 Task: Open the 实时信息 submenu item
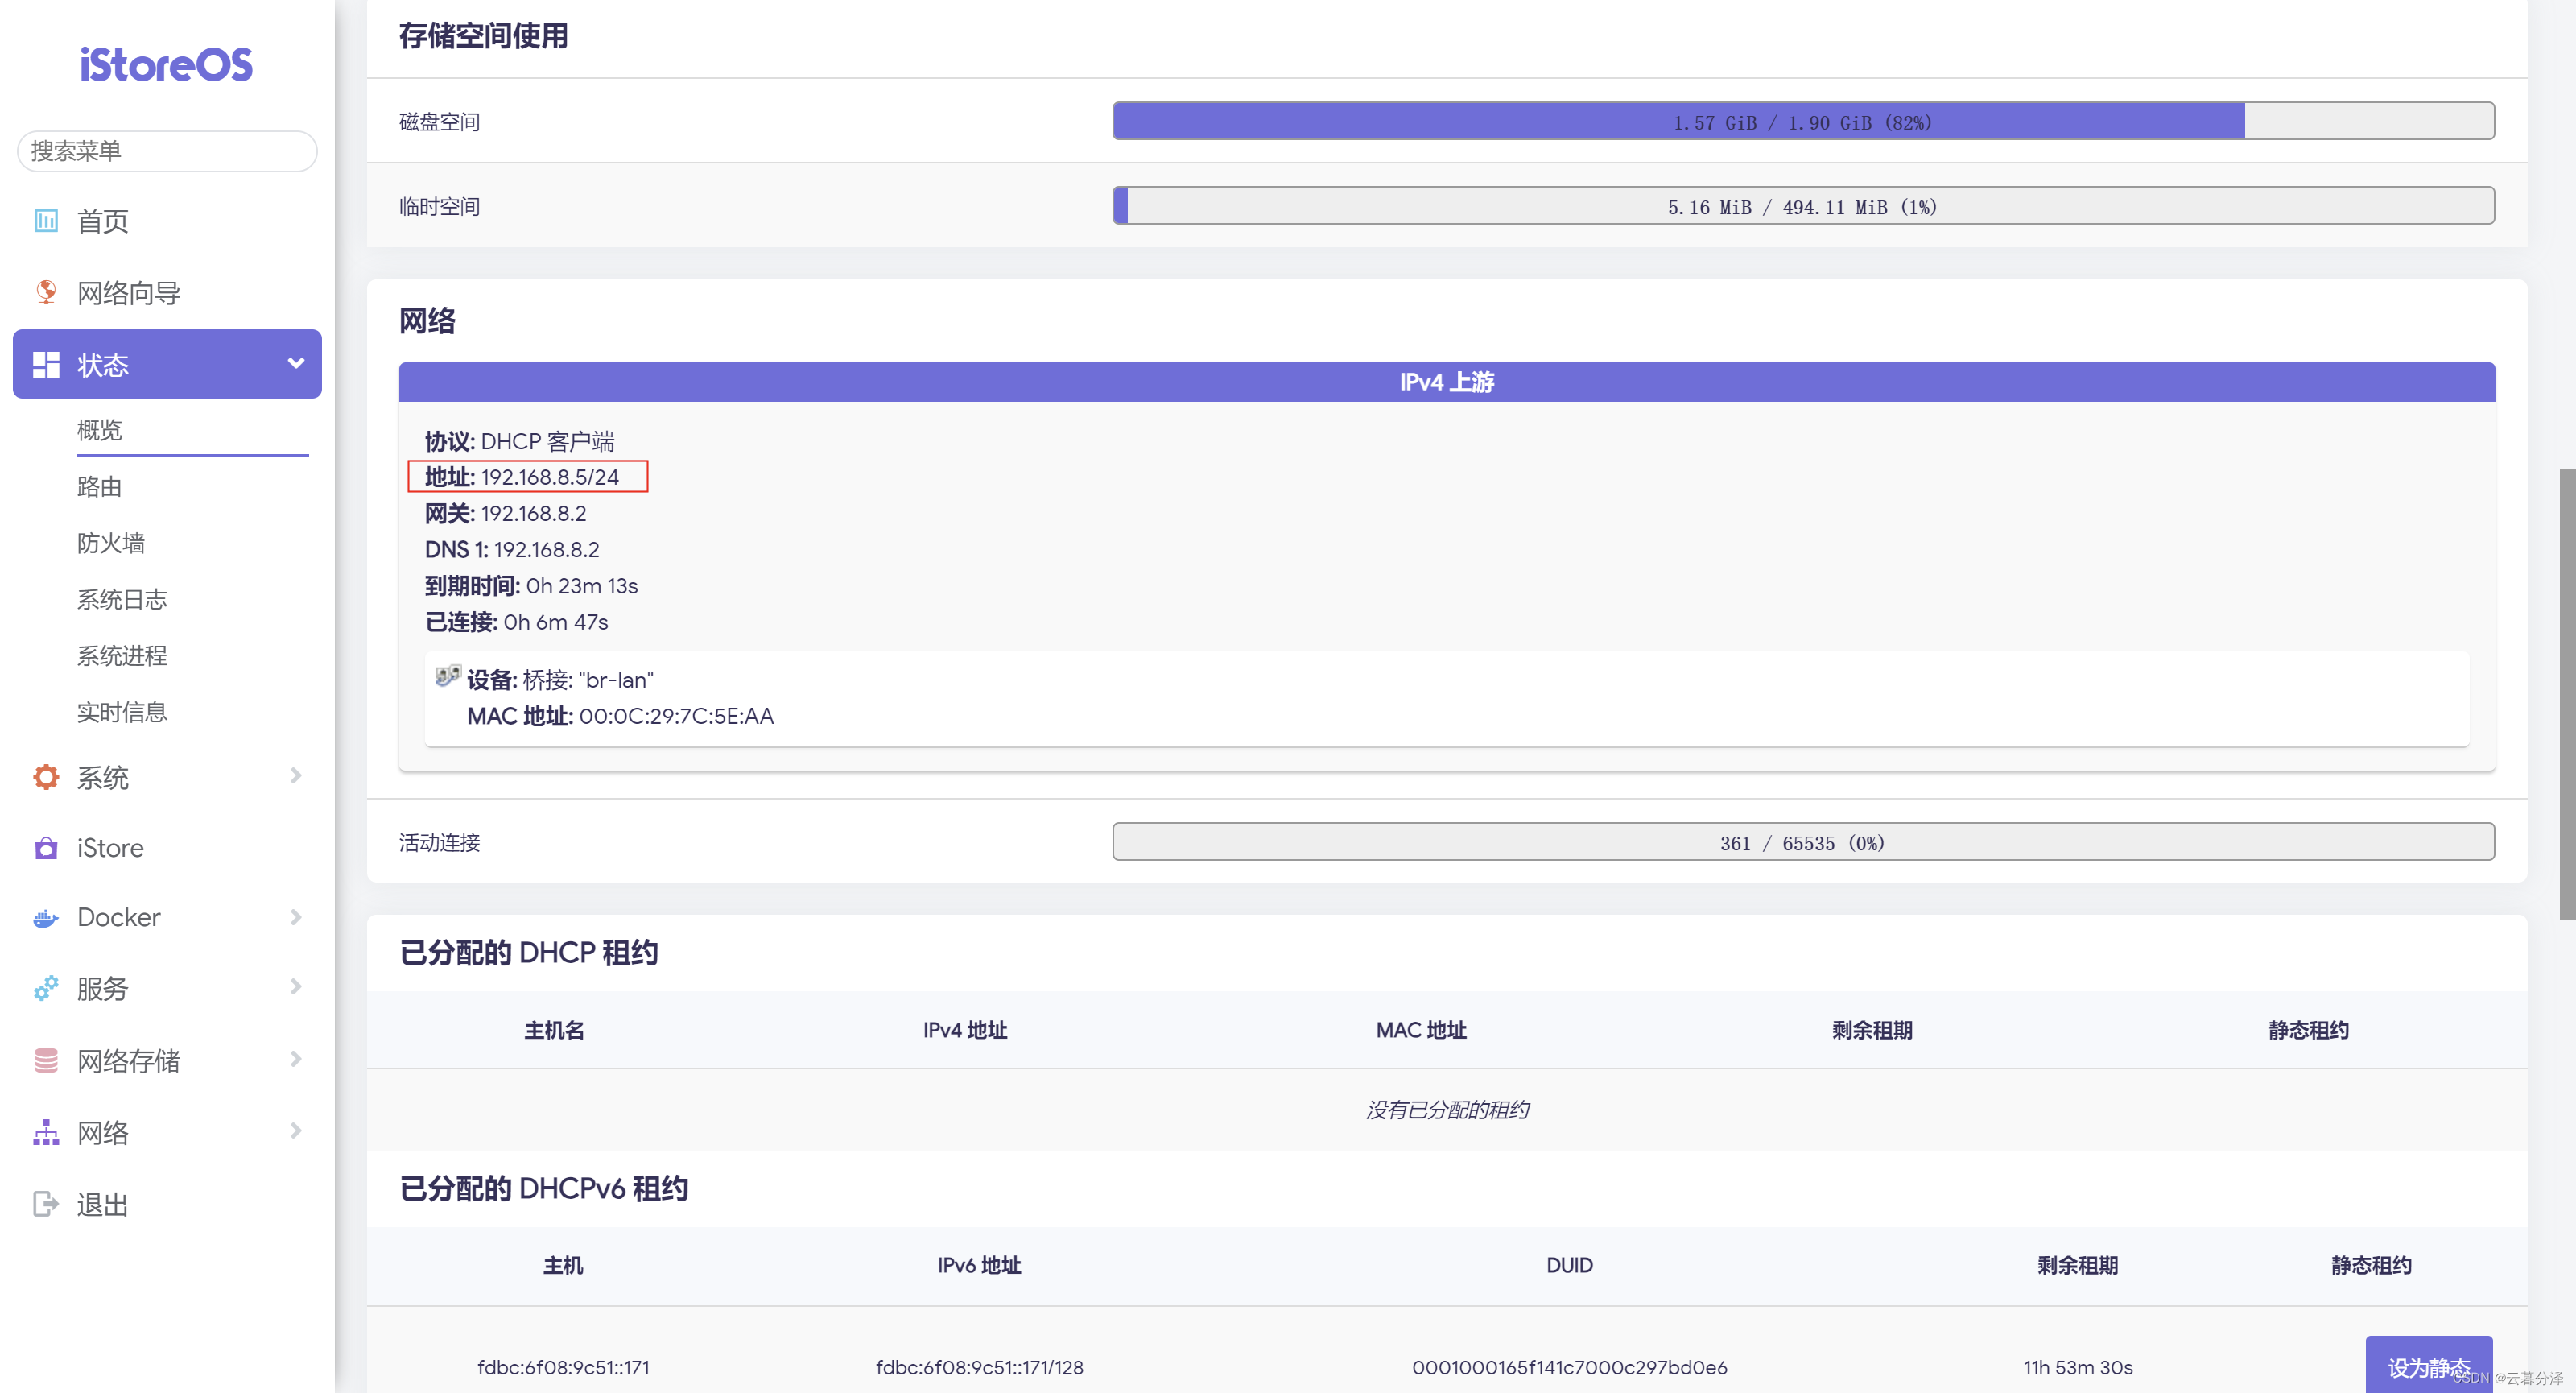click(x=122, y=712)
